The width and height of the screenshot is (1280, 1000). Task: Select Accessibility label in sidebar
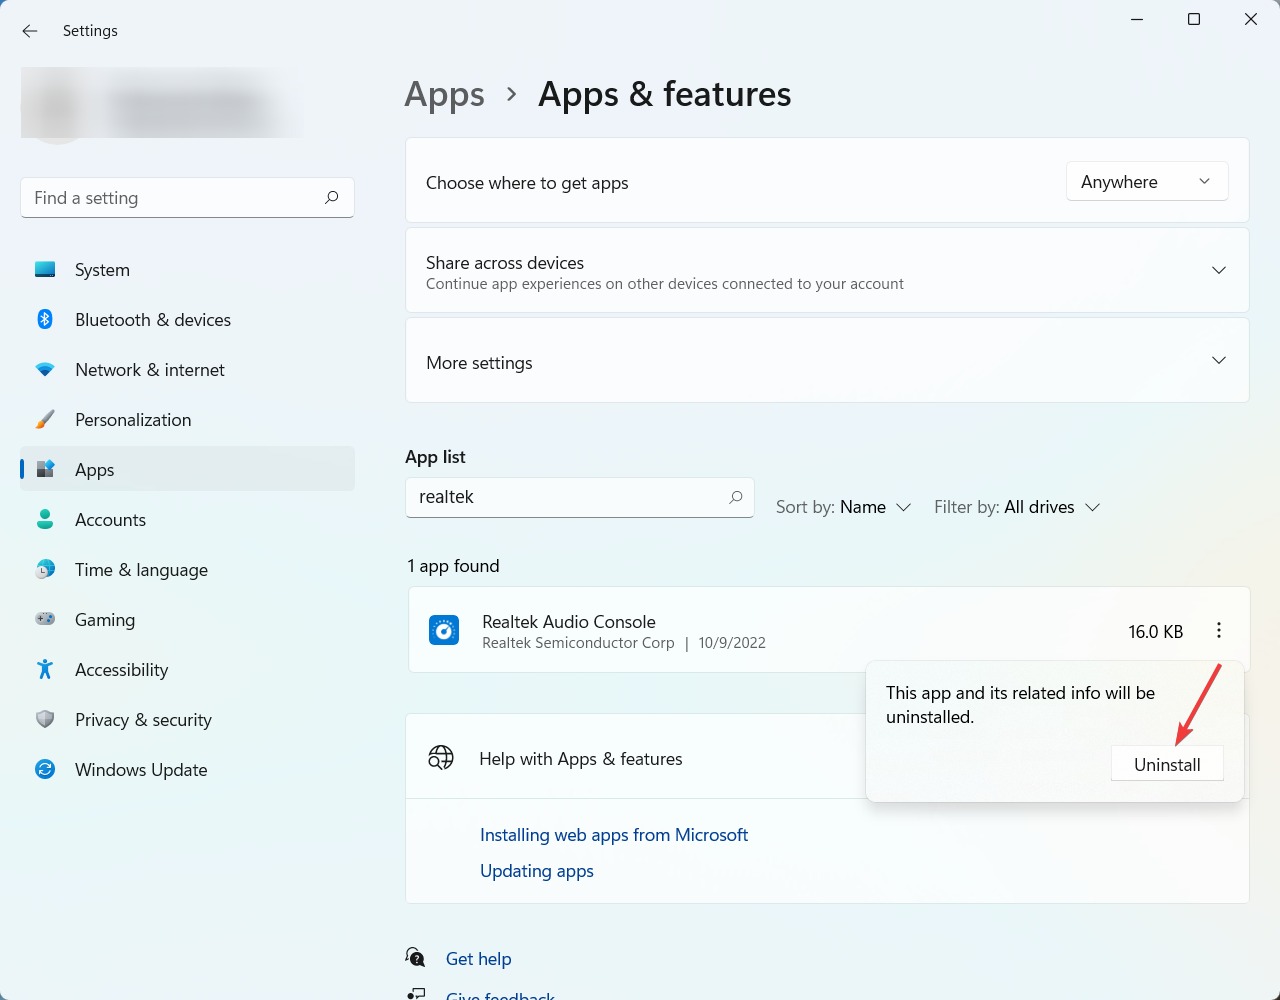[x=121, y=670]
